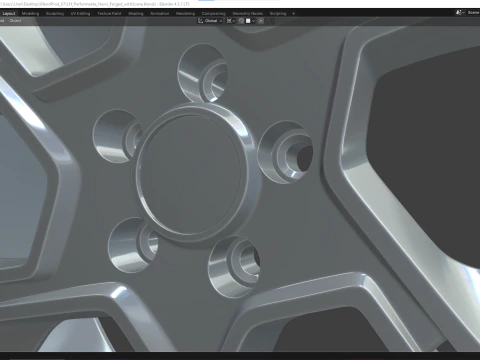Open the proportional editing falloff dropdown

coord(270,21)
